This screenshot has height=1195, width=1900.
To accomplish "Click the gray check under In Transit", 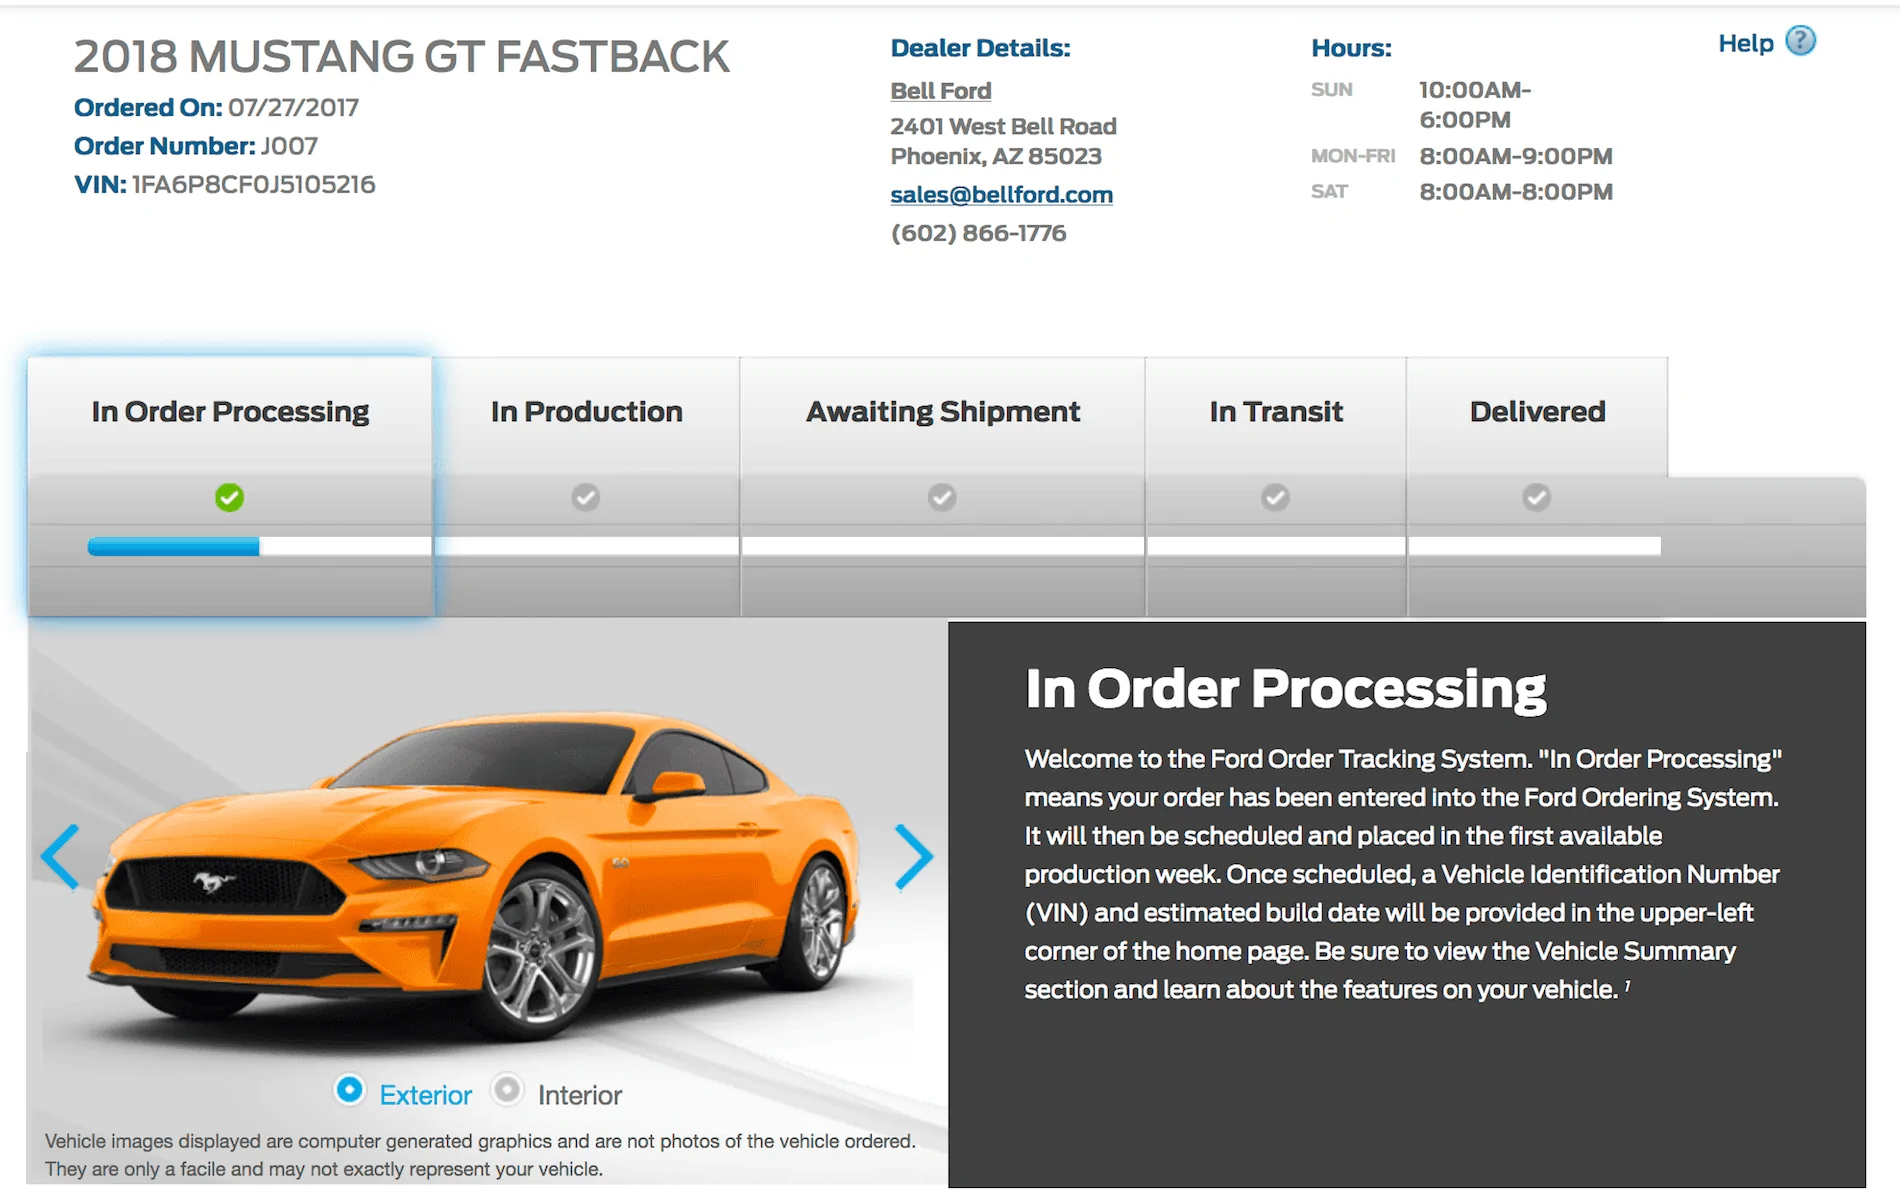I will coord(1275,497).
